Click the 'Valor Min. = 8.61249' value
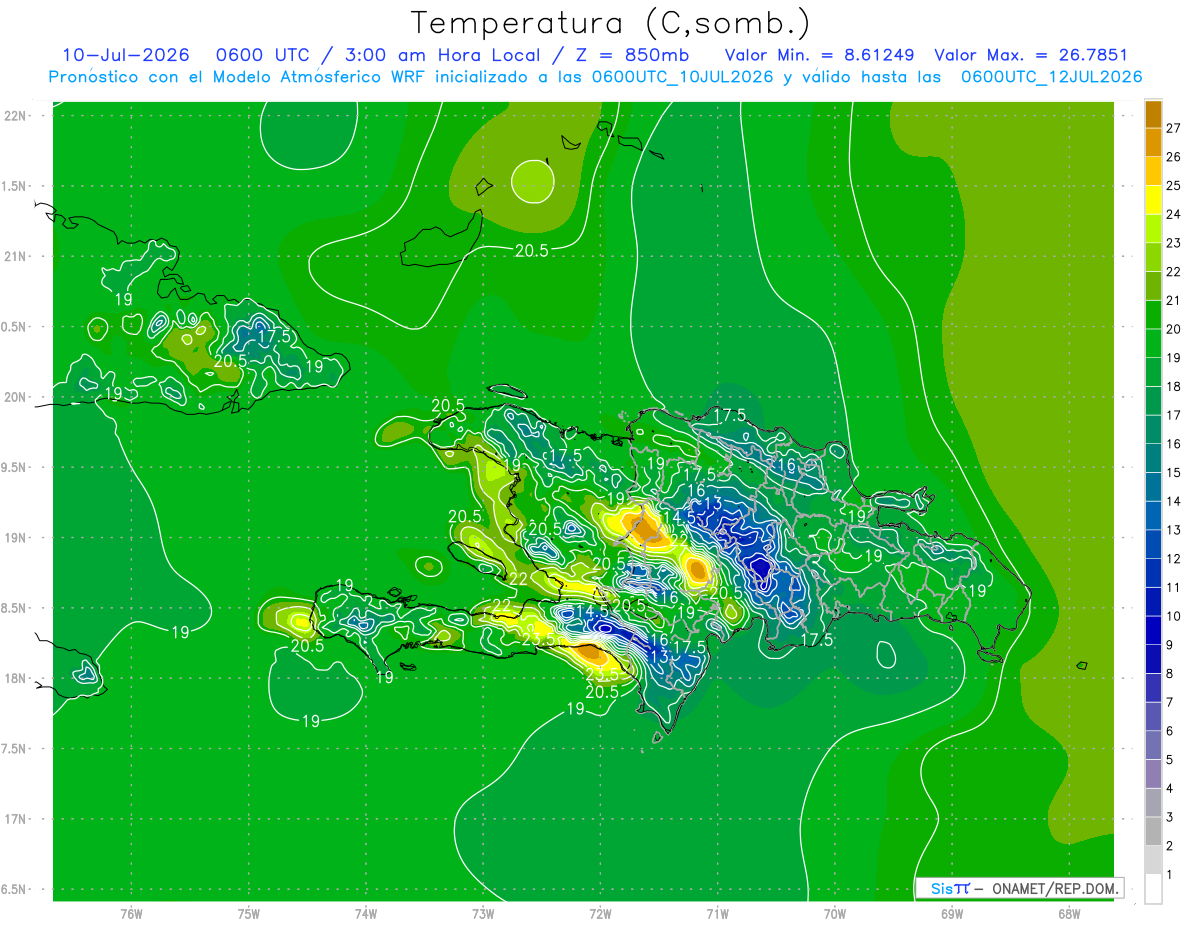 coord(821,55)
